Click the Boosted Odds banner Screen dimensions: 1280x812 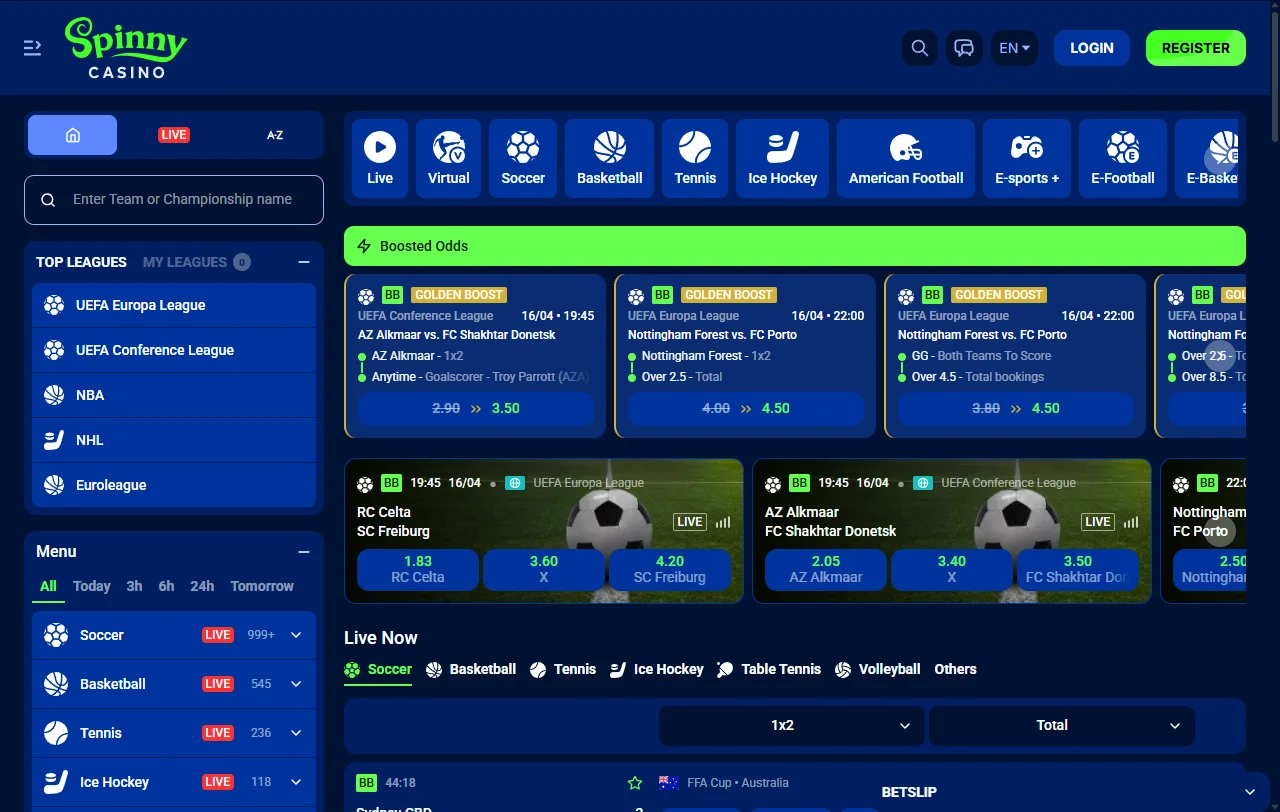(795, 246)
